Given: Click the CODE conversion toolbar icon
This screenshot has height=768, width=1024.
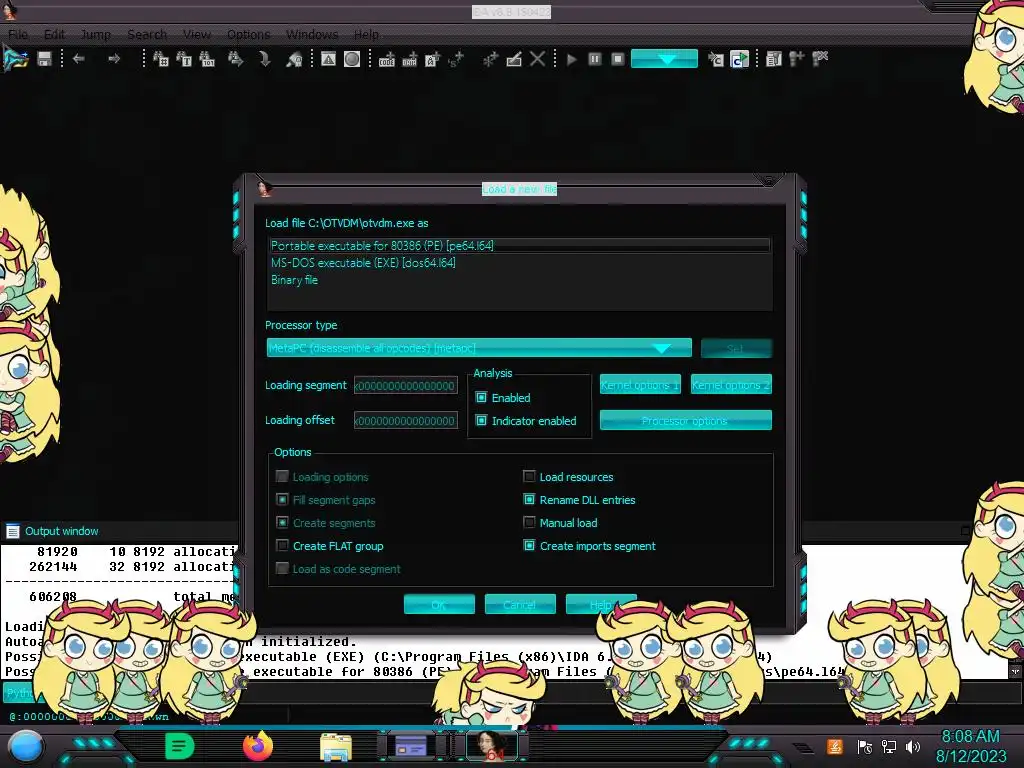Looking at the screenshot, I should [387, 59].
